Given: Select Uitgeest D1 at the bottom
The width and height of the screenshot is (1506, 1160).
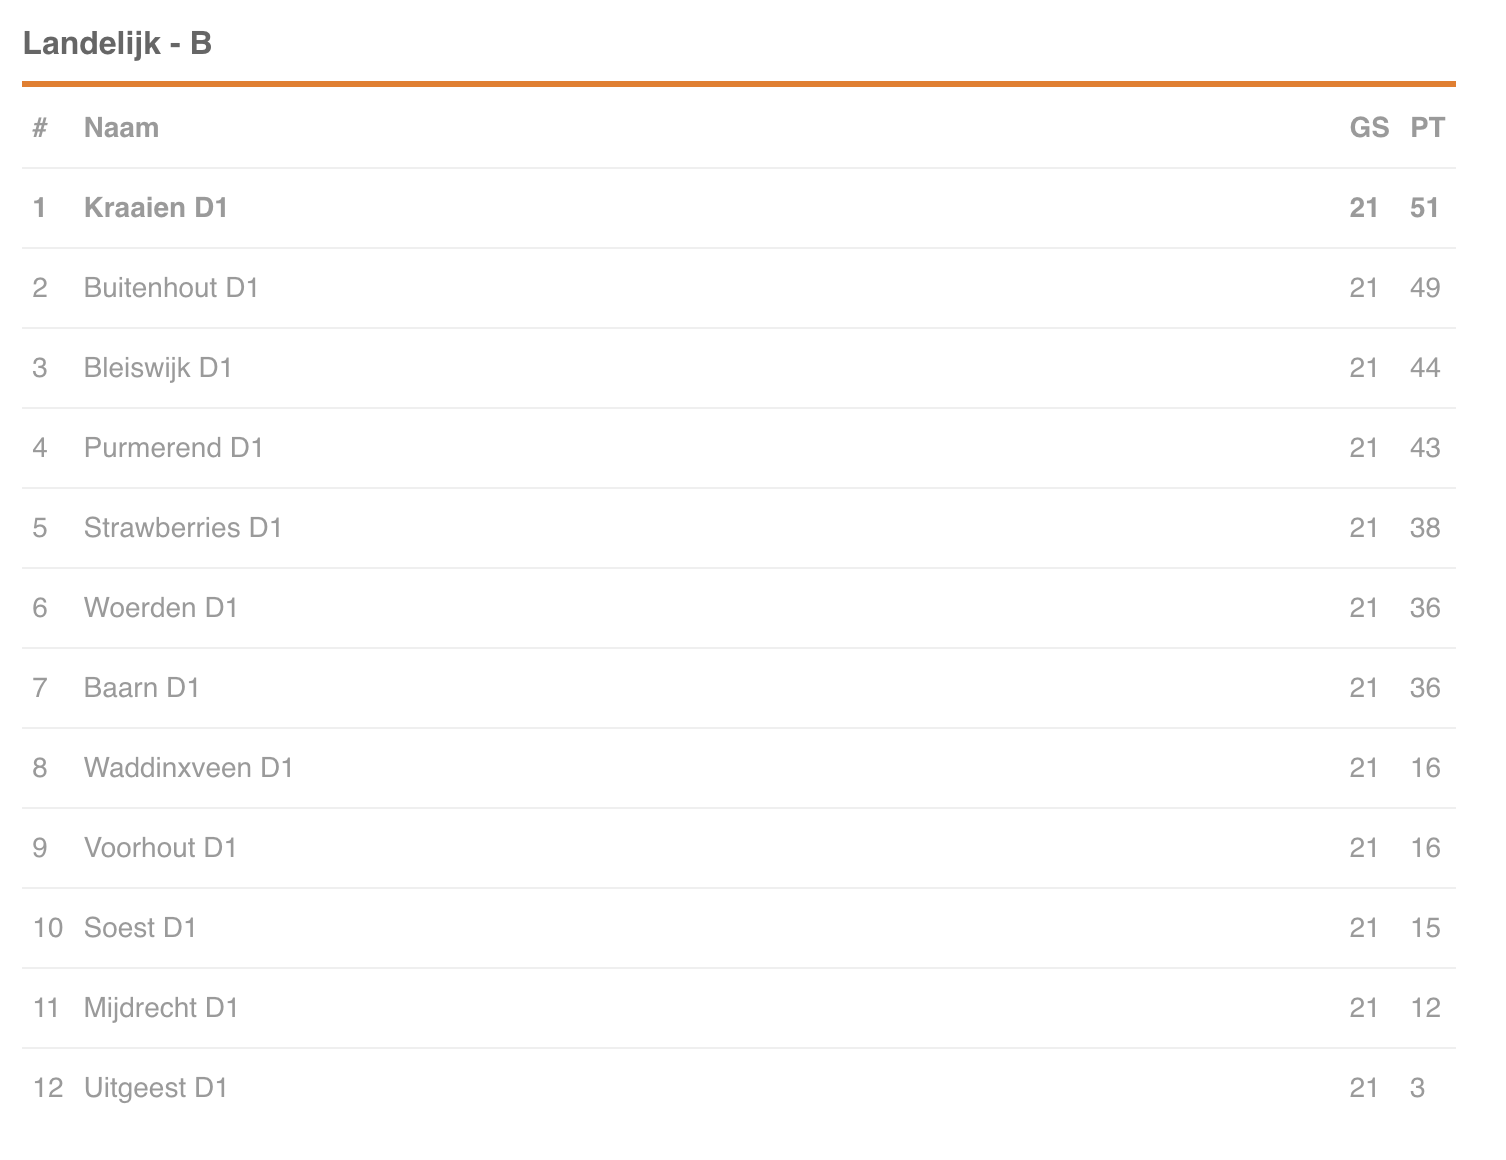Looking at the screenshot, I should tap(156, 1088).
